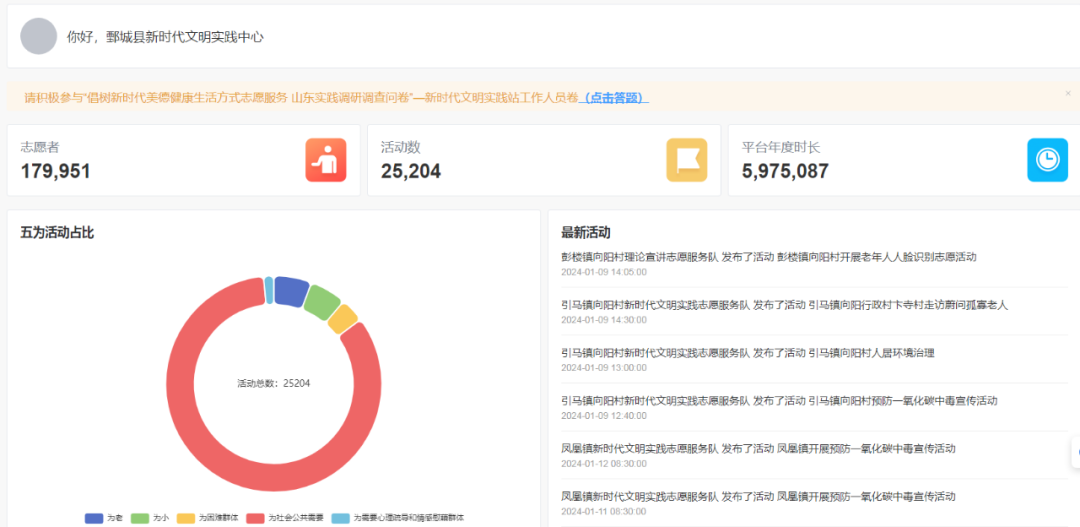
Task: Click the small light blue donut segment
Action: pos(269,289)
